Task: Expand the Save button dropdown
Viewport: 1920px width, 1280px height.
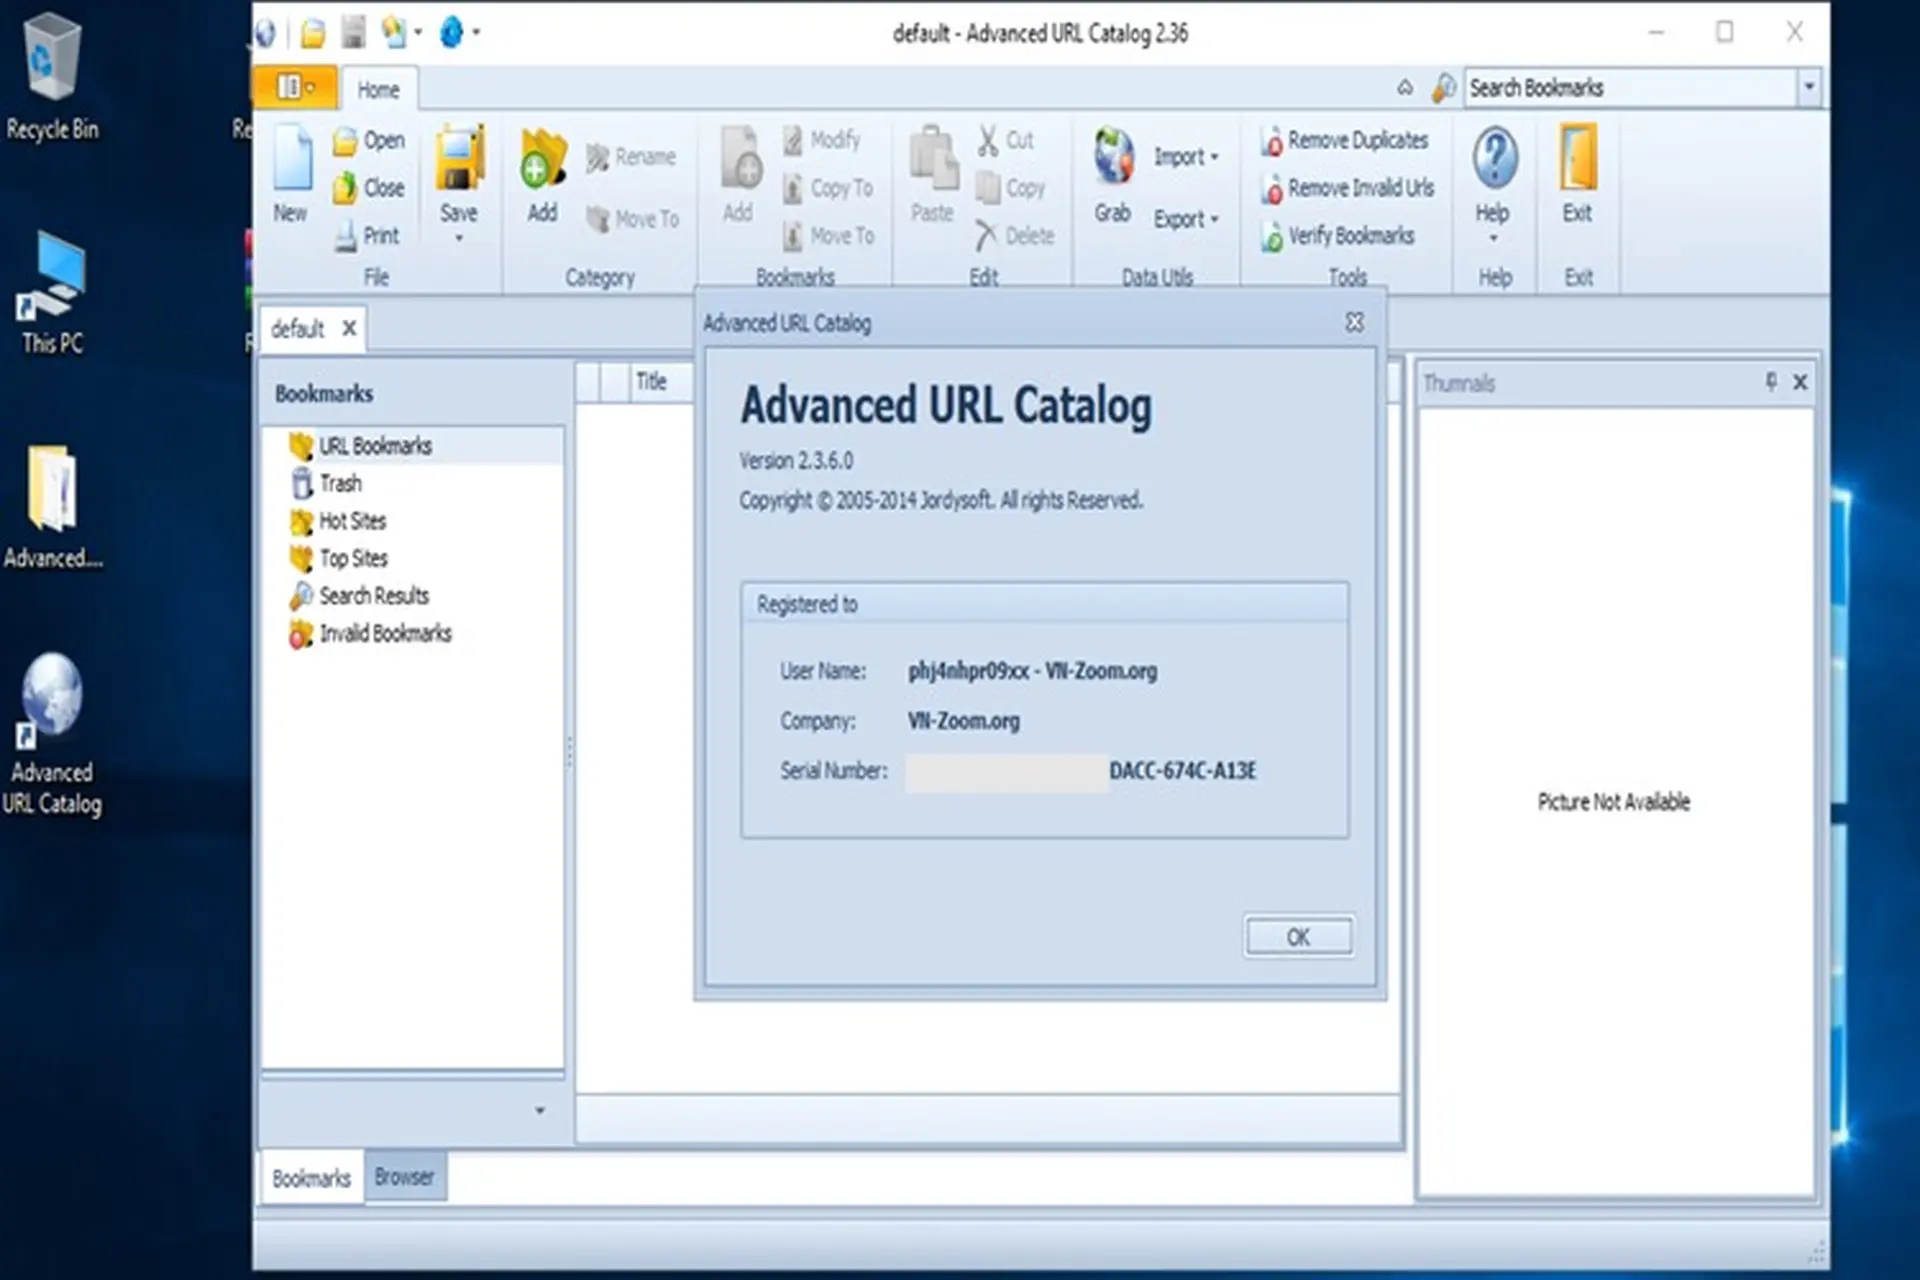Action: (x=459, y=237)
